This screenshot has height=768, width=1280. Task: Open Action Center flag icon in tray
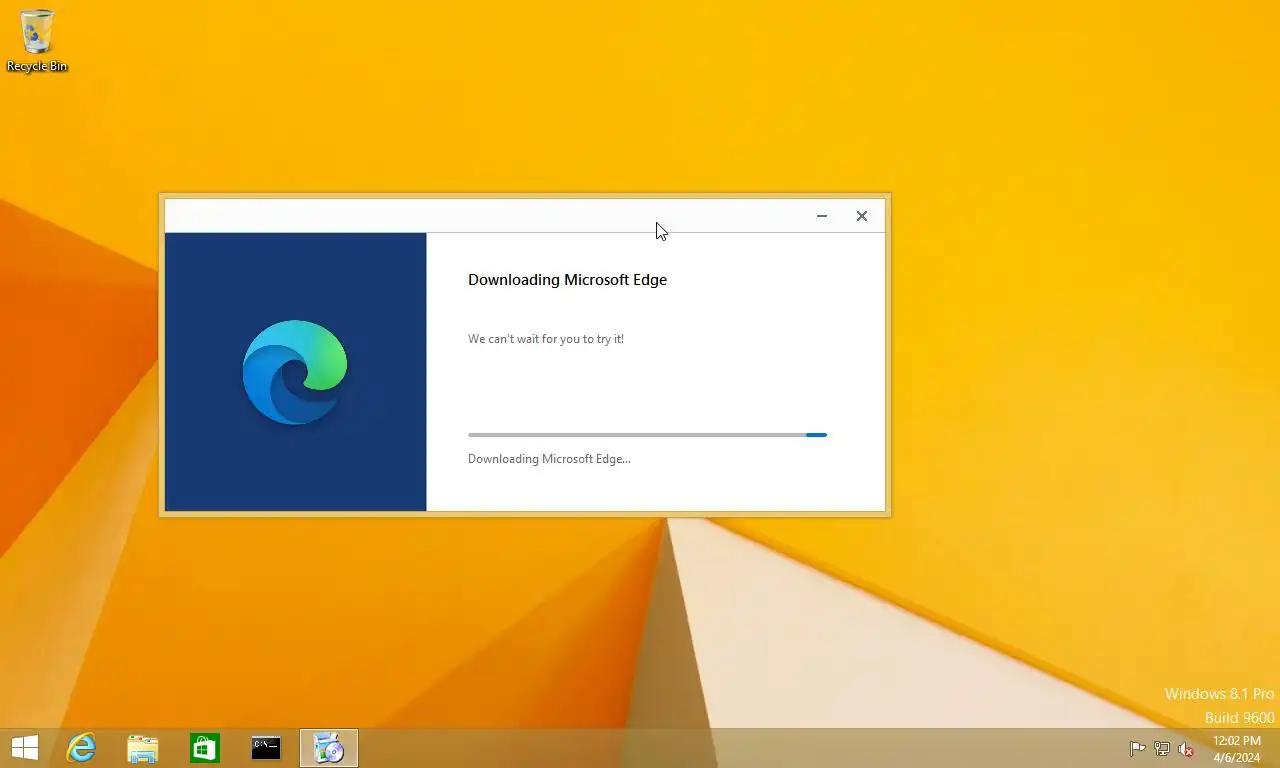click(x=1137, y=749)
